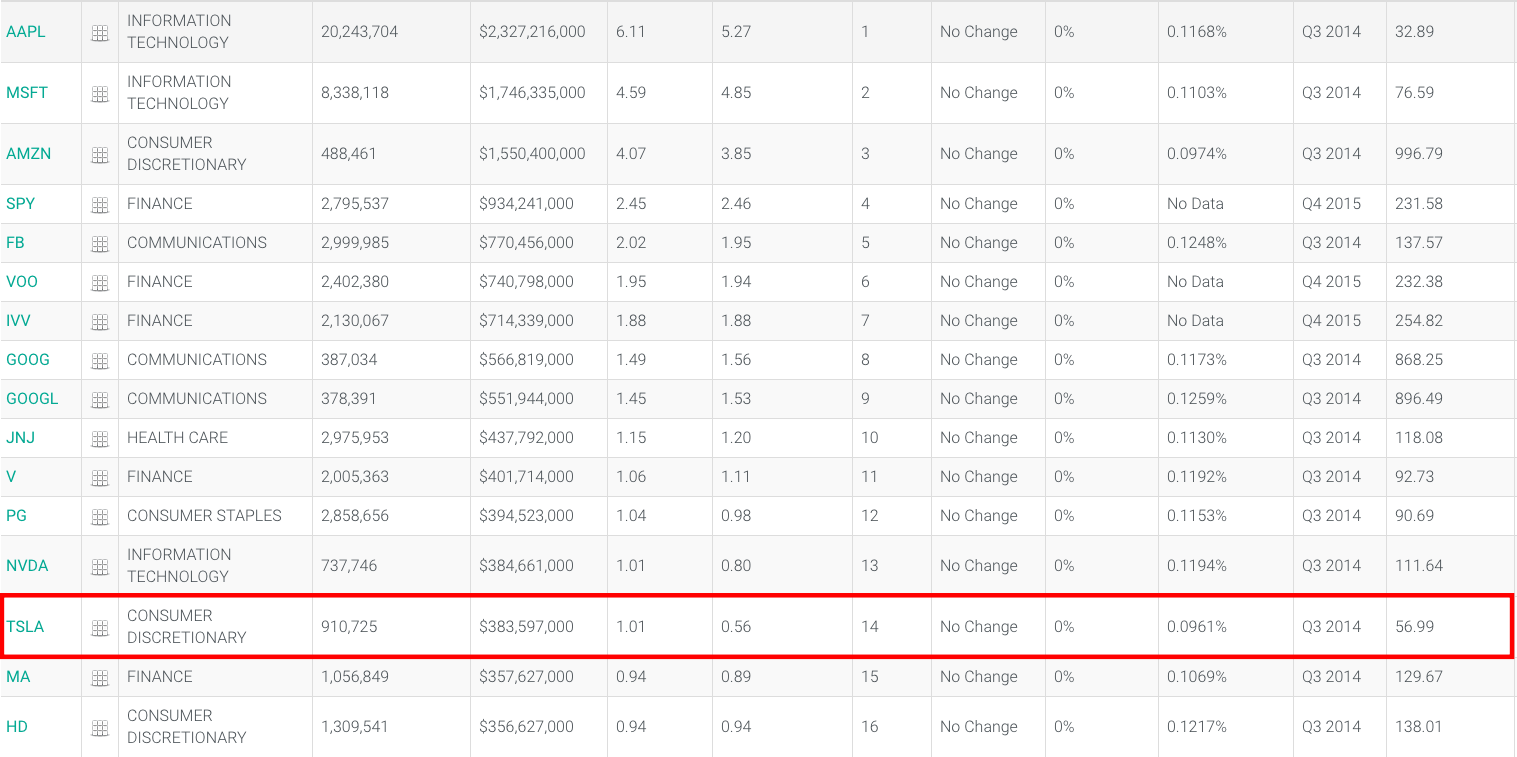The height and width of the screenshot is (757, 1517).
Task: Go to the PG ticker page
Action: tap(16, 516)
